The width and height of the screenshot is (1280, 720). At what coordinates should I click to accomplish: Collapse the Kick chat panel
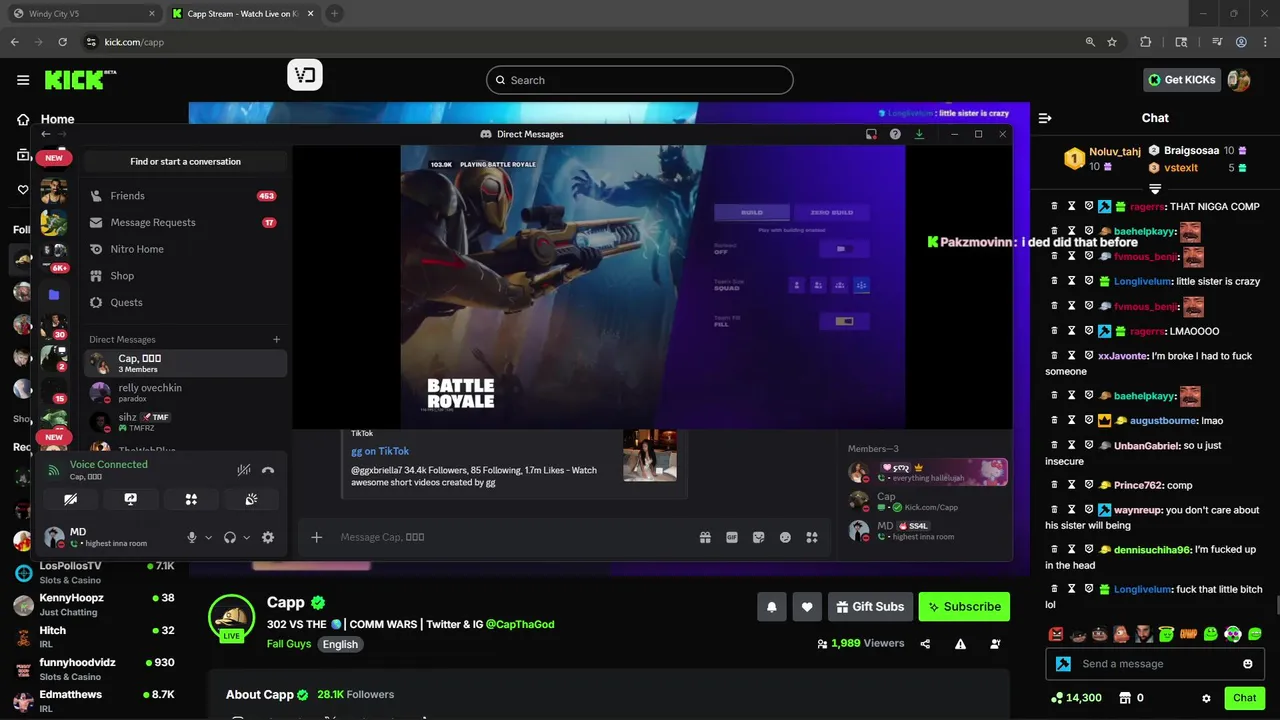point(1045,118)
